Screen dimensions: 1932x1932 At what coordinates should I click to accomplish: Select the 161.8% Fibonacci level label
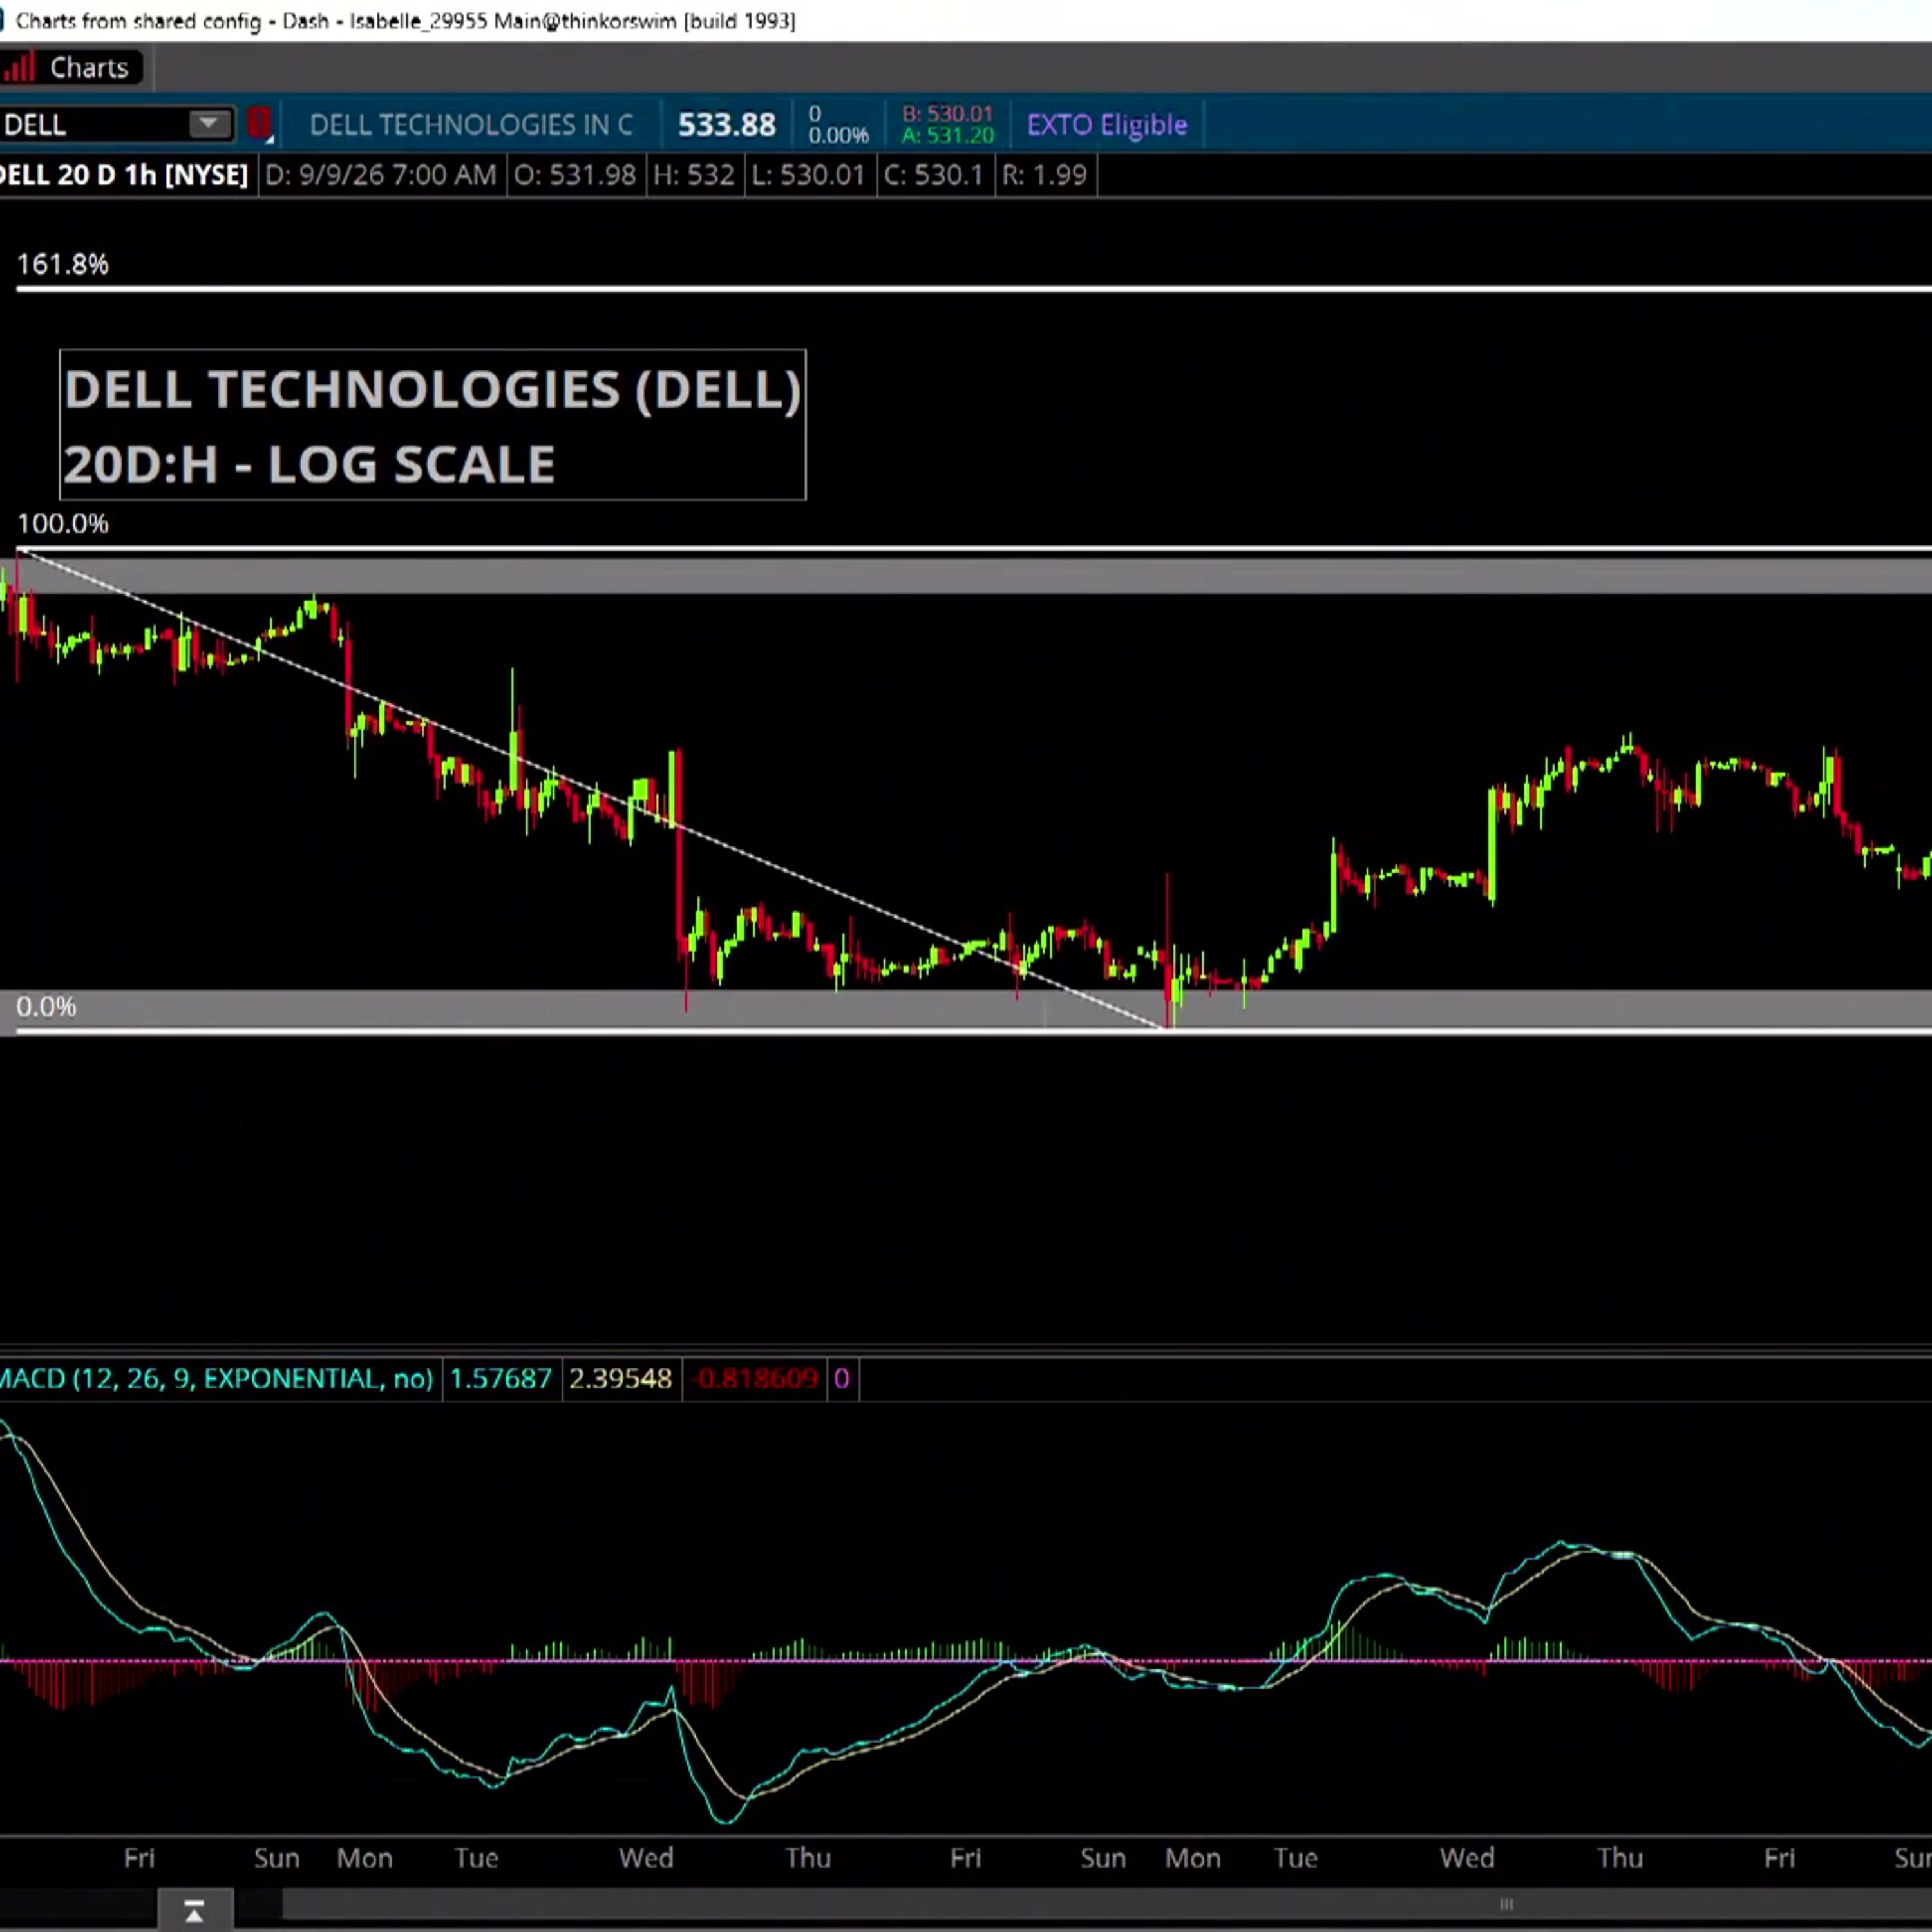click(x=63, y=264)
